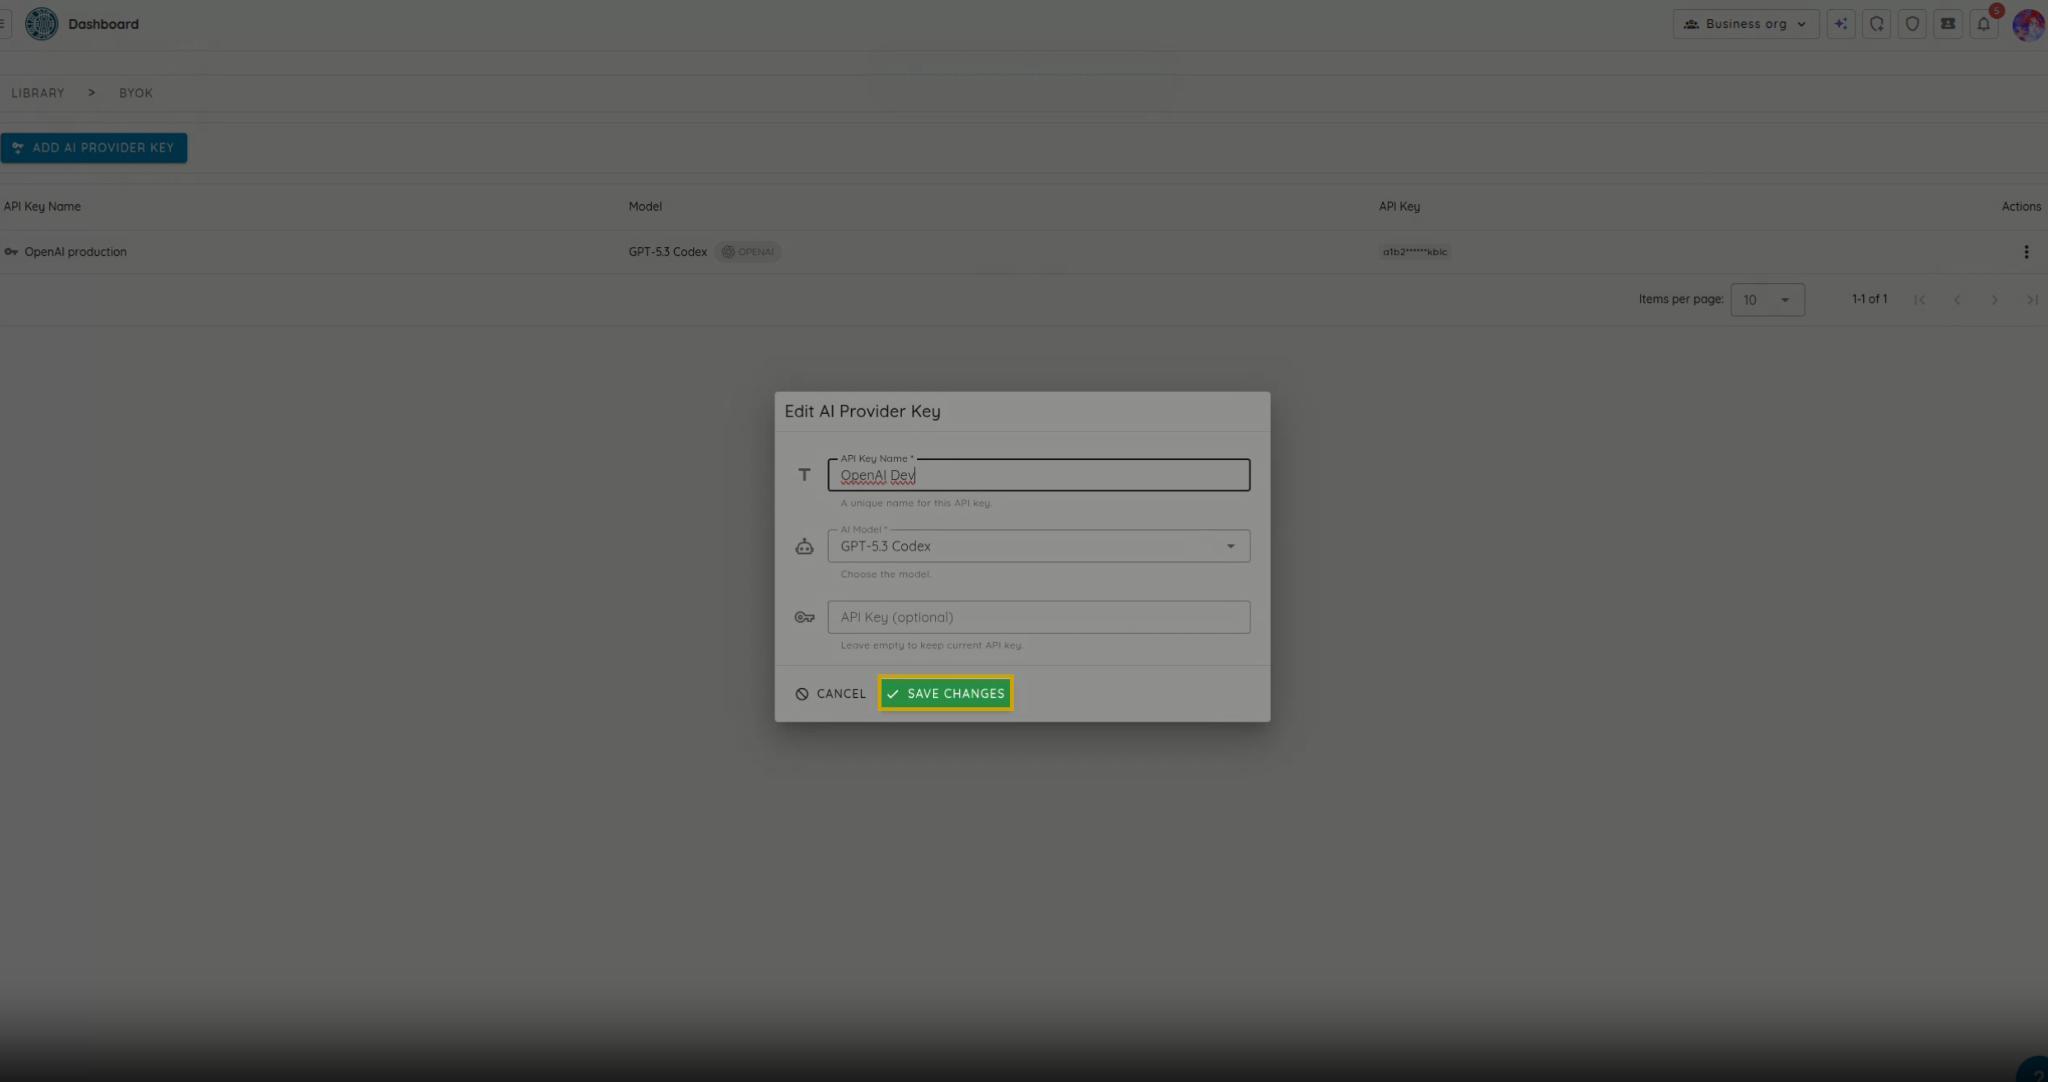Click the AI sparkle assistant icon
Viewport: 2048px width, 1082px height.
(x=1841, y=23)
